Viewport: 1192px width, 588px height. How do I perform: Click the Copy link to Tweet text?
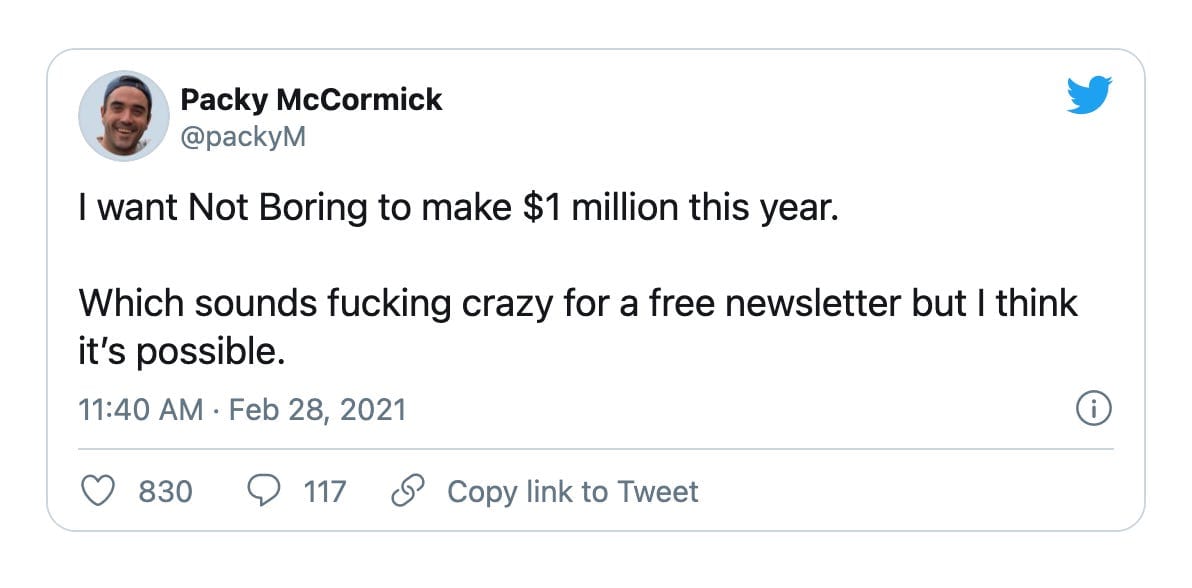tap(573, 491)
